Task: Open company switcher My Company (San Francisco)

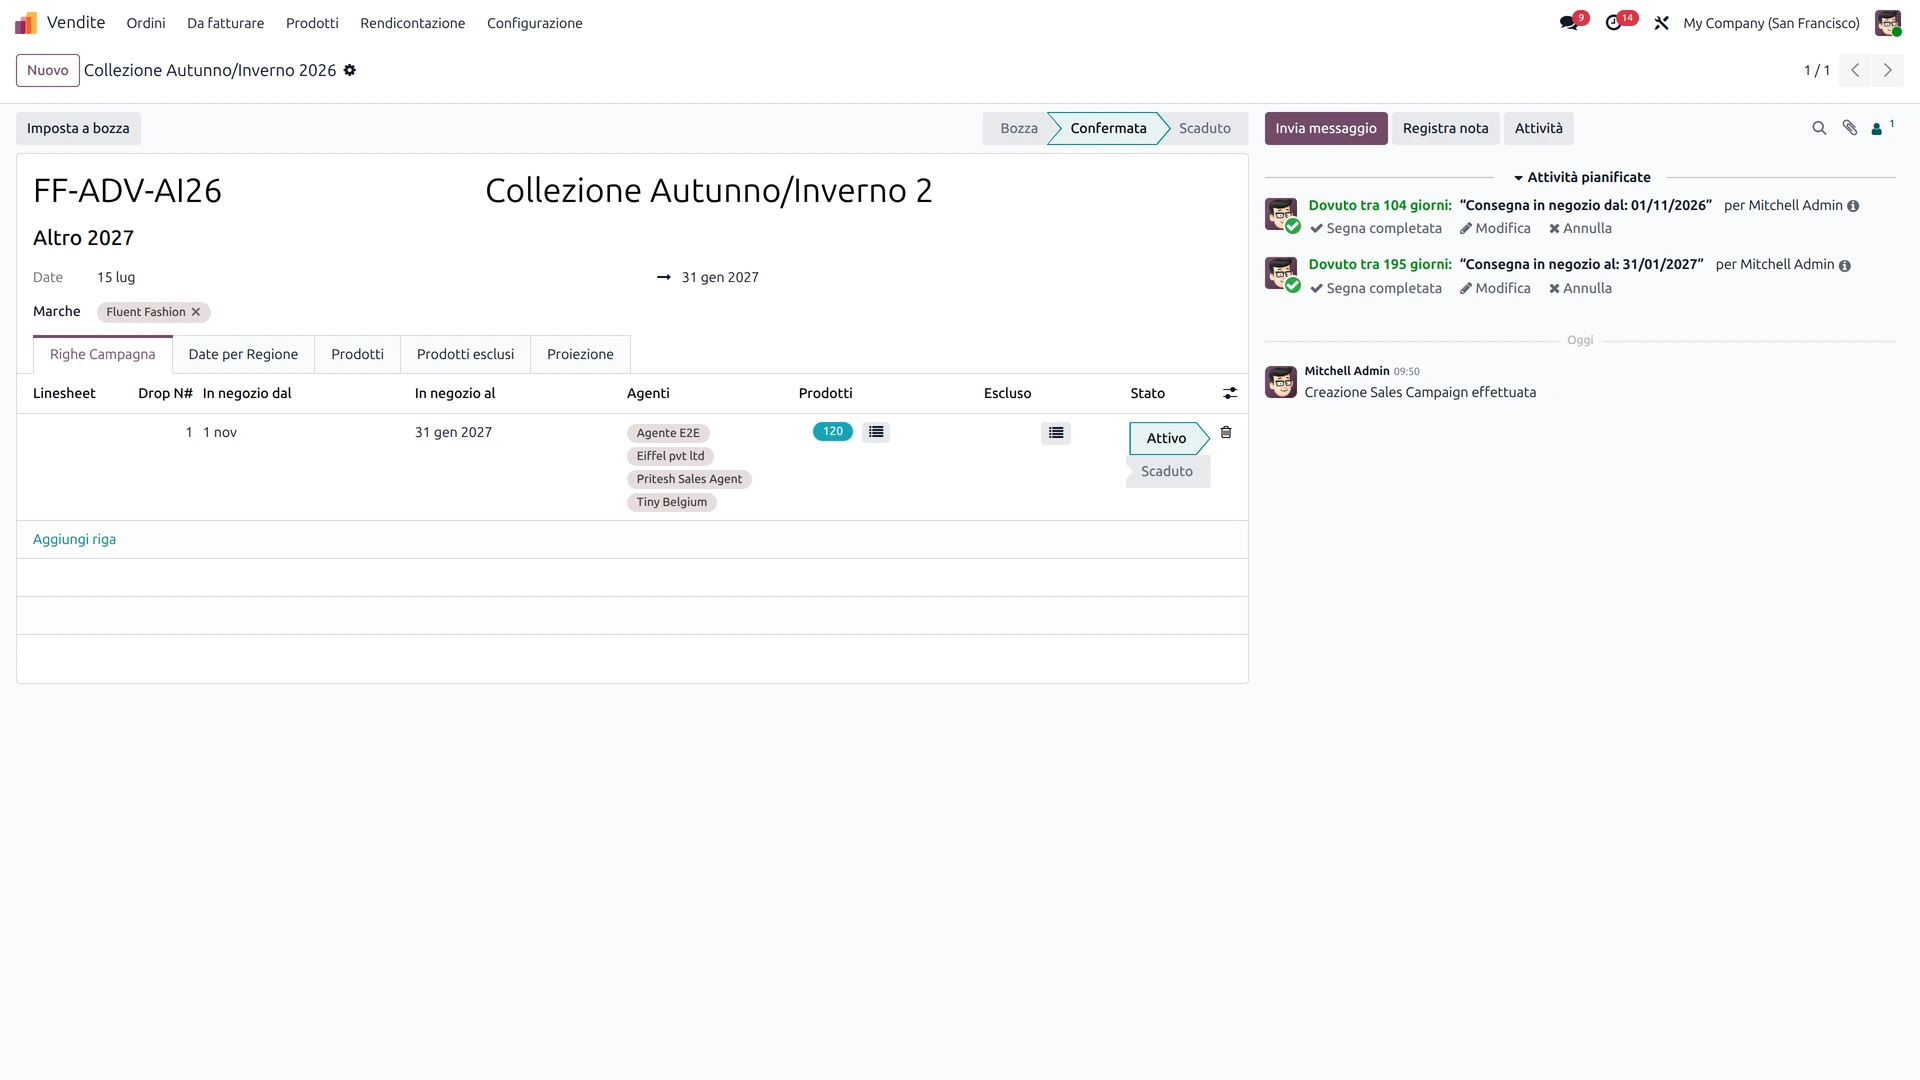Action: click(x=1771, y=23)
